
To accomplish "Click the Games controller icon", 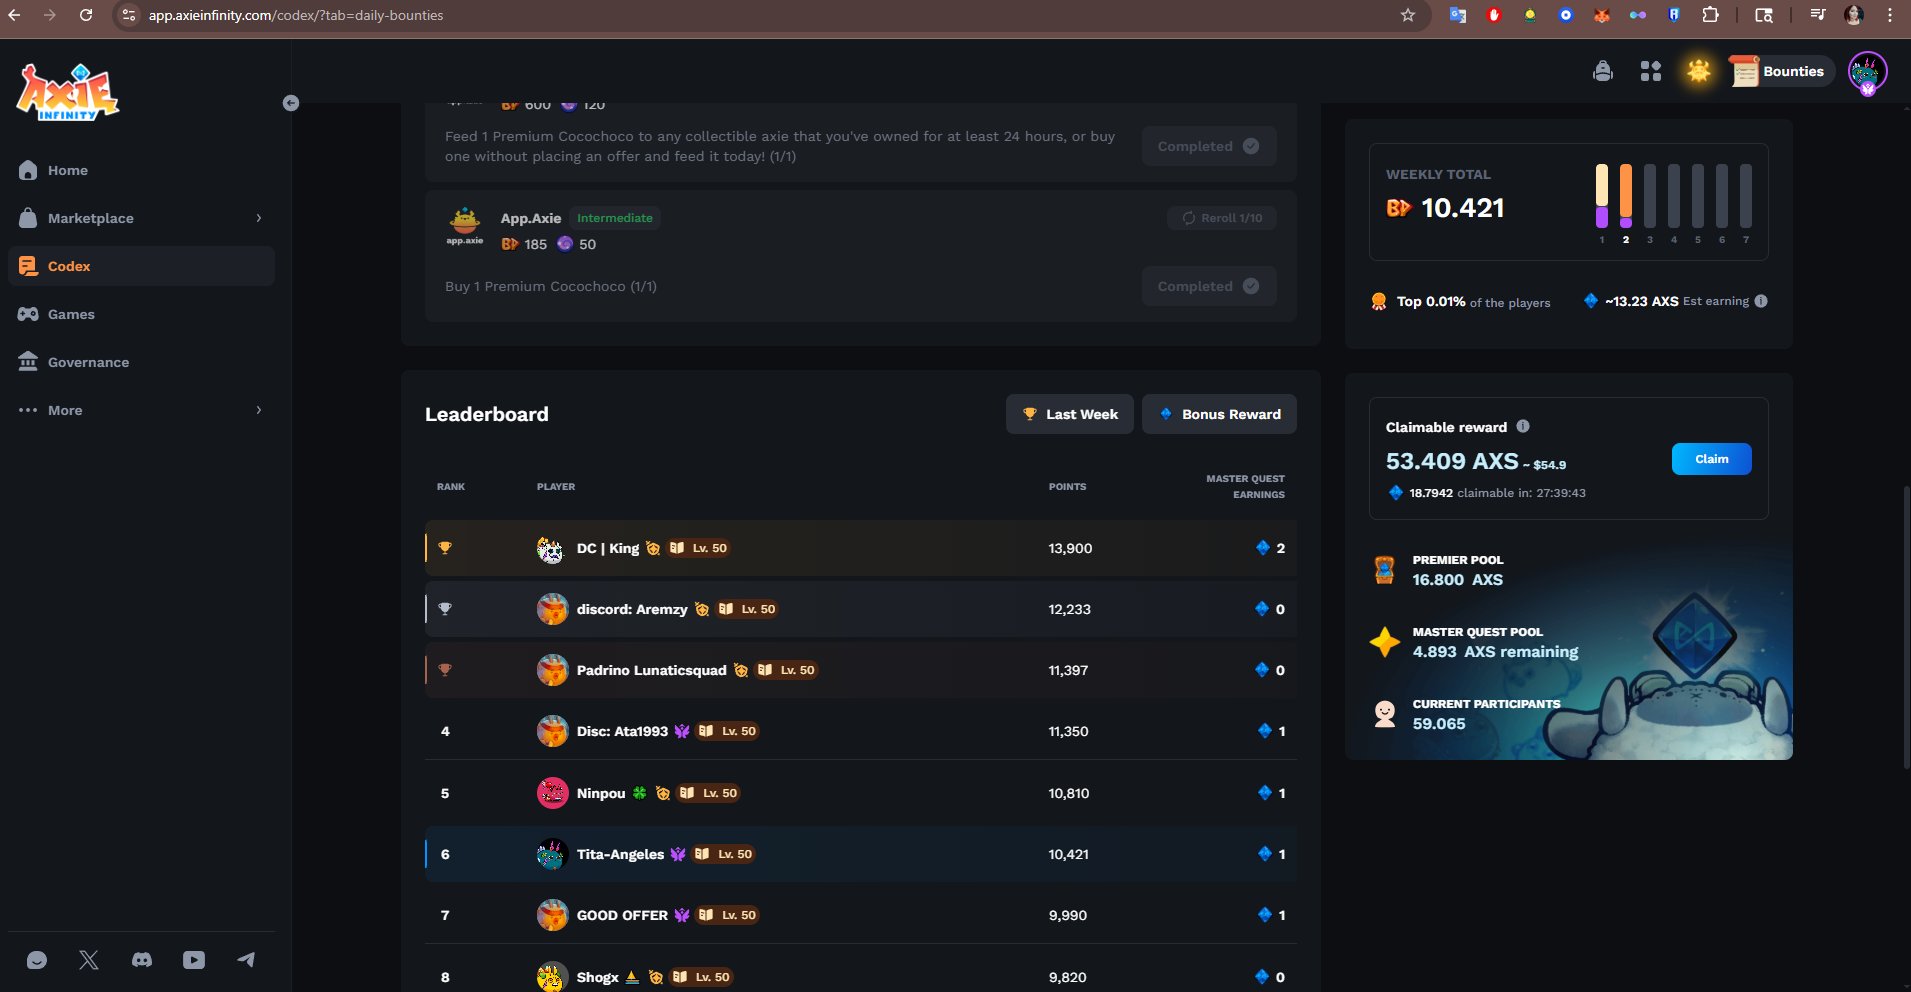I will pyautogui.click(x=28, y=314).
